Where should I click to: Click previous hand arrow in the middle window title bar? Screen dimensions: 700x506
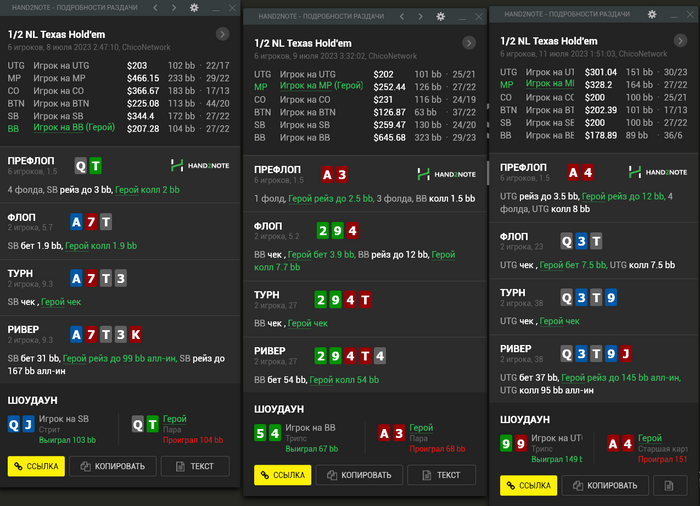pos(402,17)
